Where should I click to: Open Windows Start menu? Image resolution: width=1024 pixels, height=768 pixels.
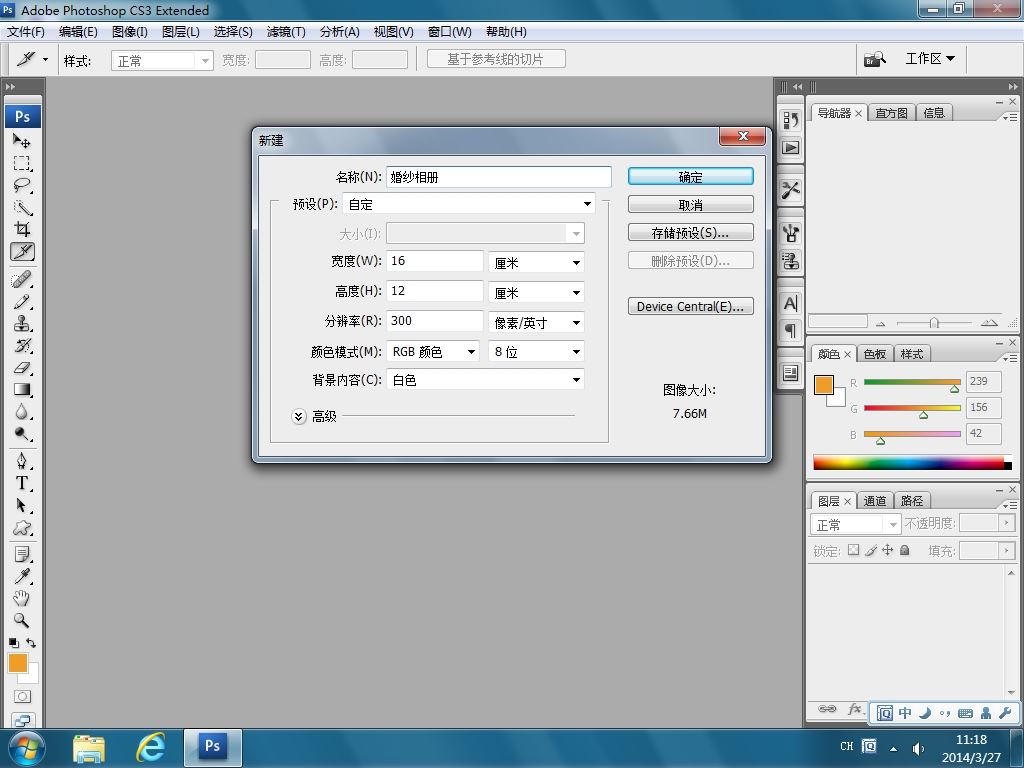[x=27, y=748]
